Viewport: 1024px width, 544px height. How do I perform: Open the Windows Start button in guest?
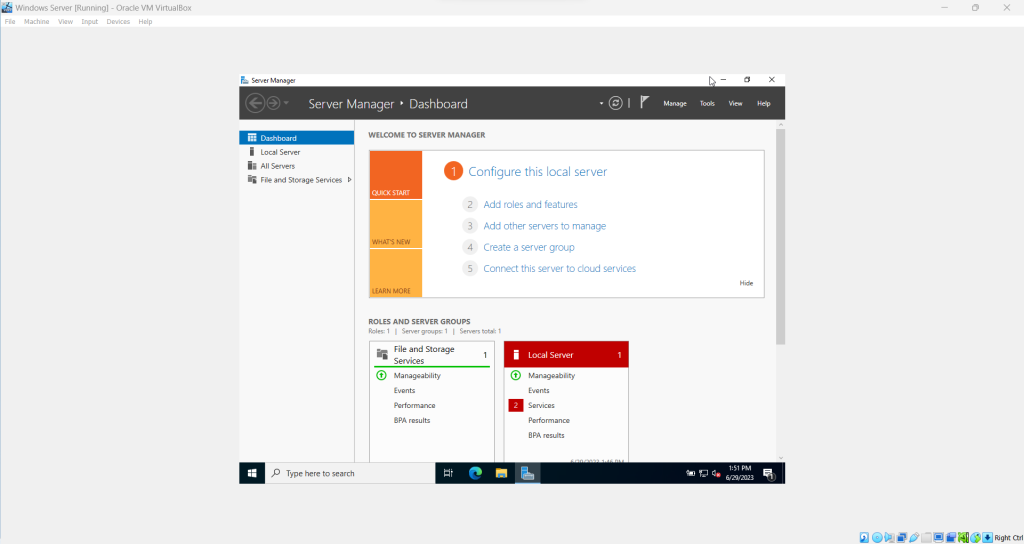coord(252,473)
